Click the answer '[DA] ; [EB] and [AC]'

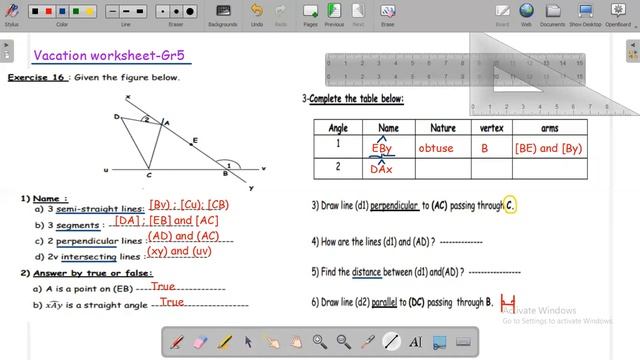167,220
